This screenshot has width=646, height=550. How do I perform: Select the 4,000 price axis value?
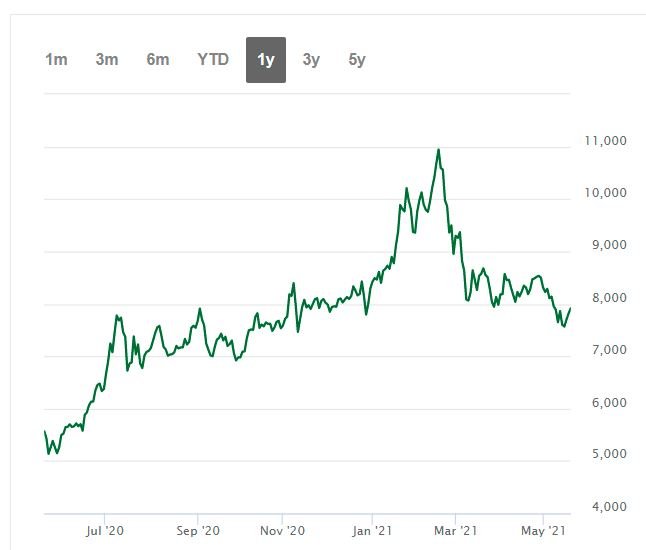(x=605, y=507)
